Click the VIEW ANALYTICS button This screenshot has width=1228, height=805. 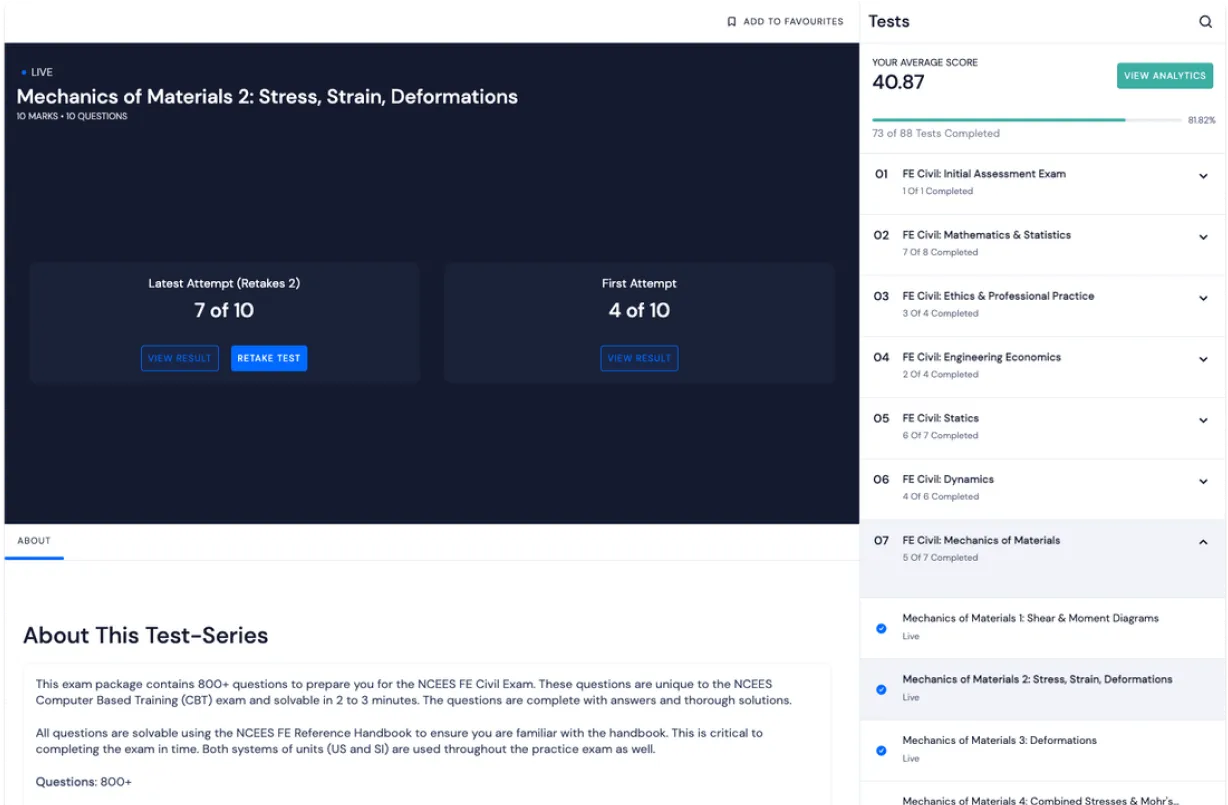(1164, 75)
